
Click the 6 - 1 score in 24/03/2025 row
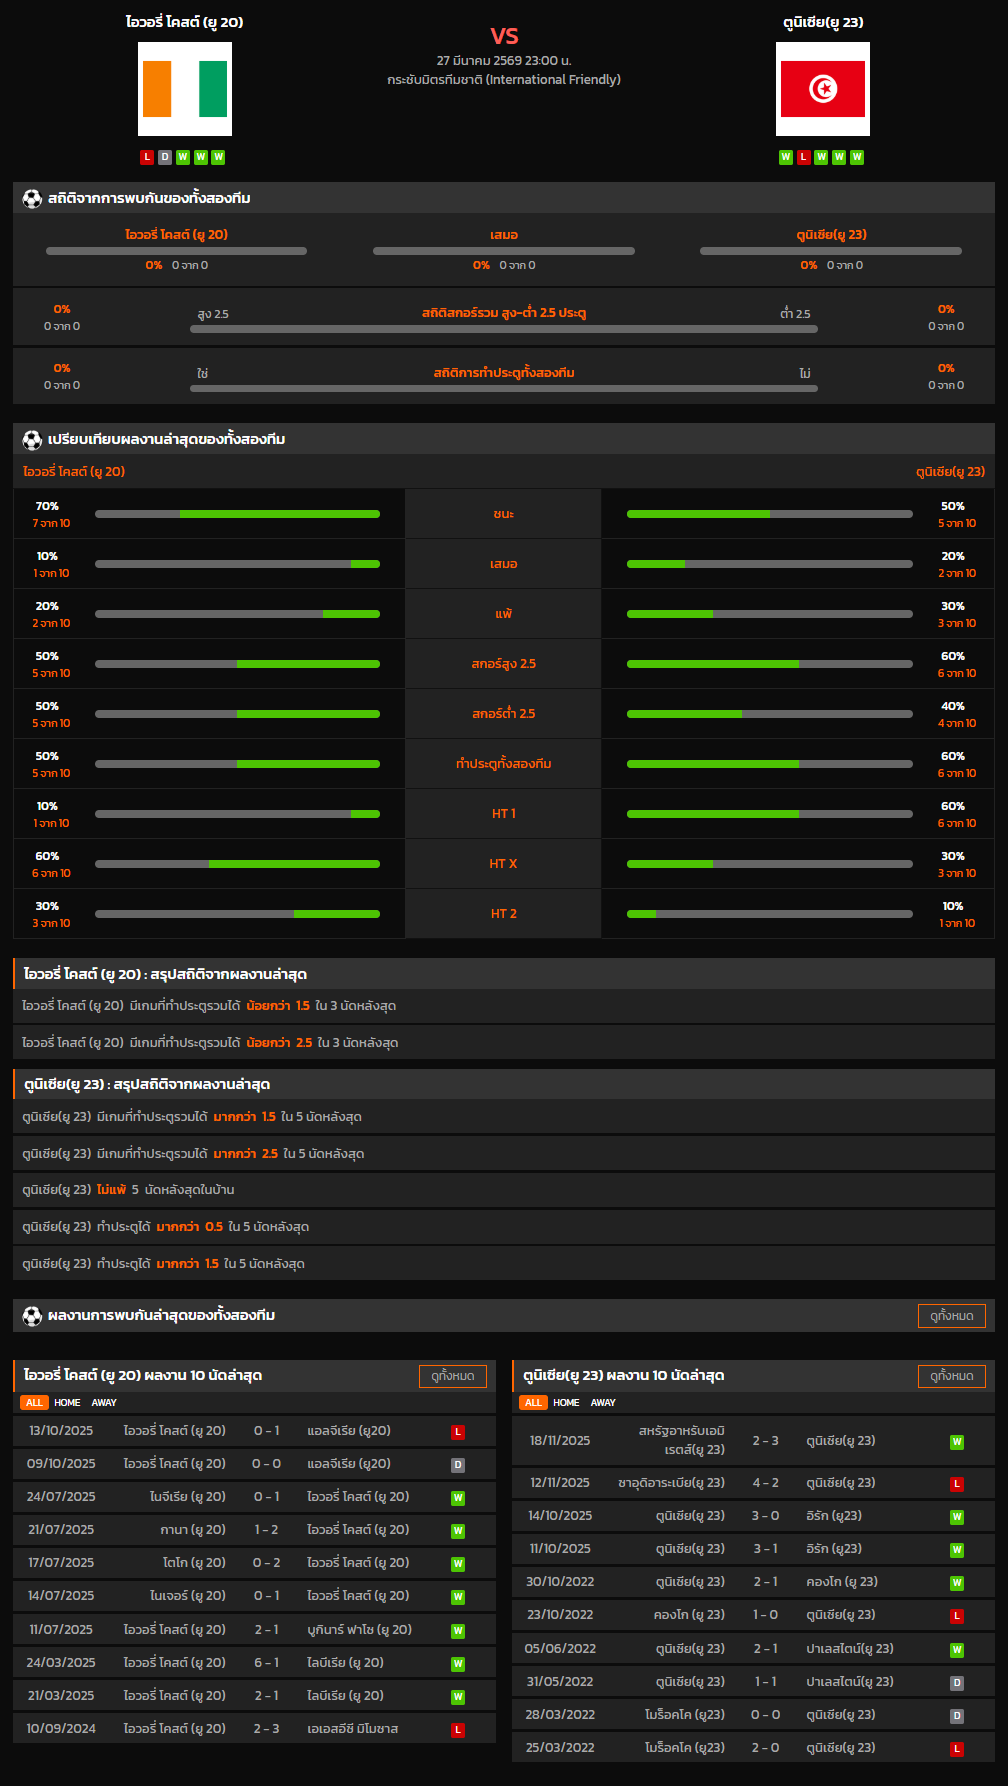pyautogui.click(x=266, y=1663)
